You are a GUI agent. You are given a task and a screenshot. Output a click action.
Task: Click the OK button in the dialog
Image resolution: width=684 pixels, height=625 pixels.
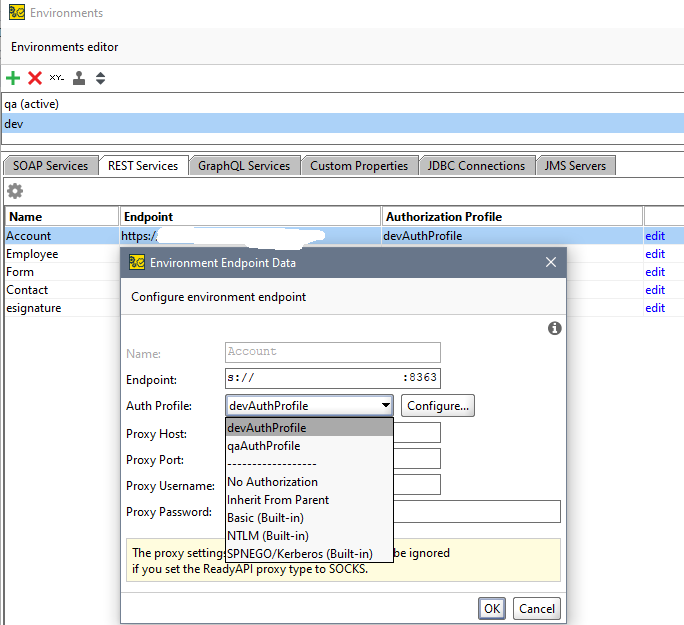coord(492,608)
